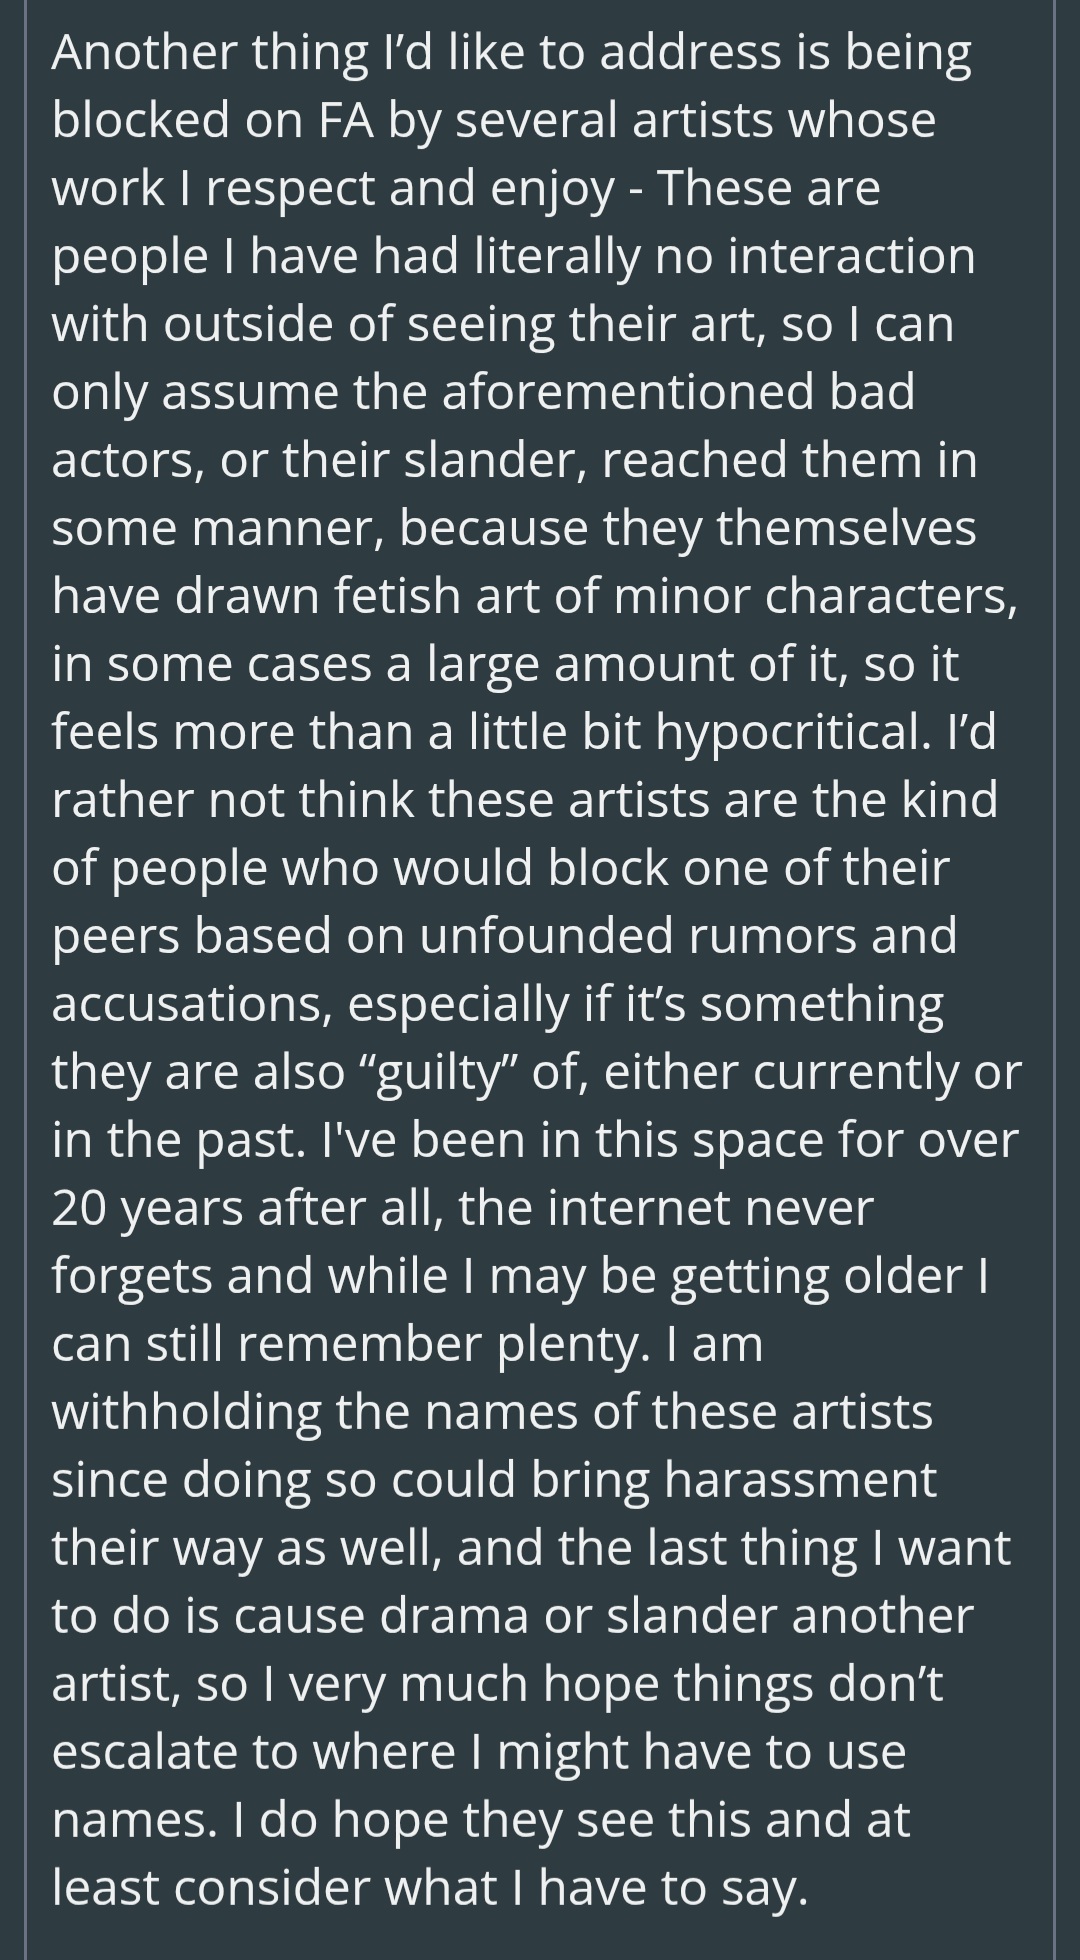1080x1960 pixels.
Task: Click the word "themselves"
Action: (x=846, y=528)
